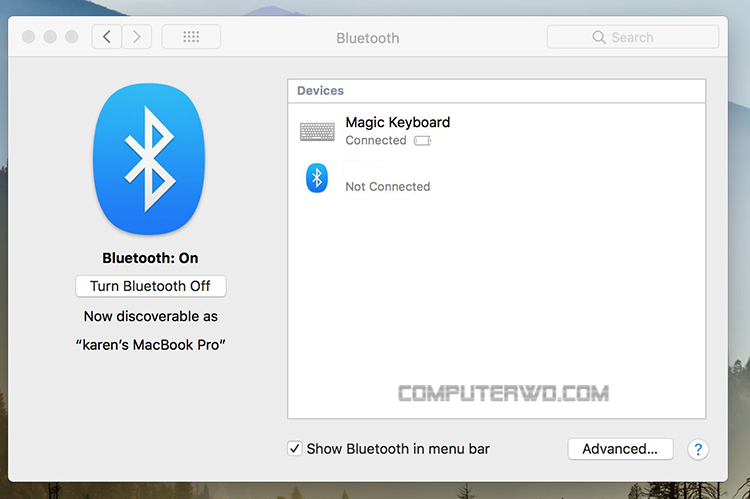This screenshot has width=750, height=499.
Task: Click the Magic Keyboard battery level icon
Action: [x=422, y=141]
